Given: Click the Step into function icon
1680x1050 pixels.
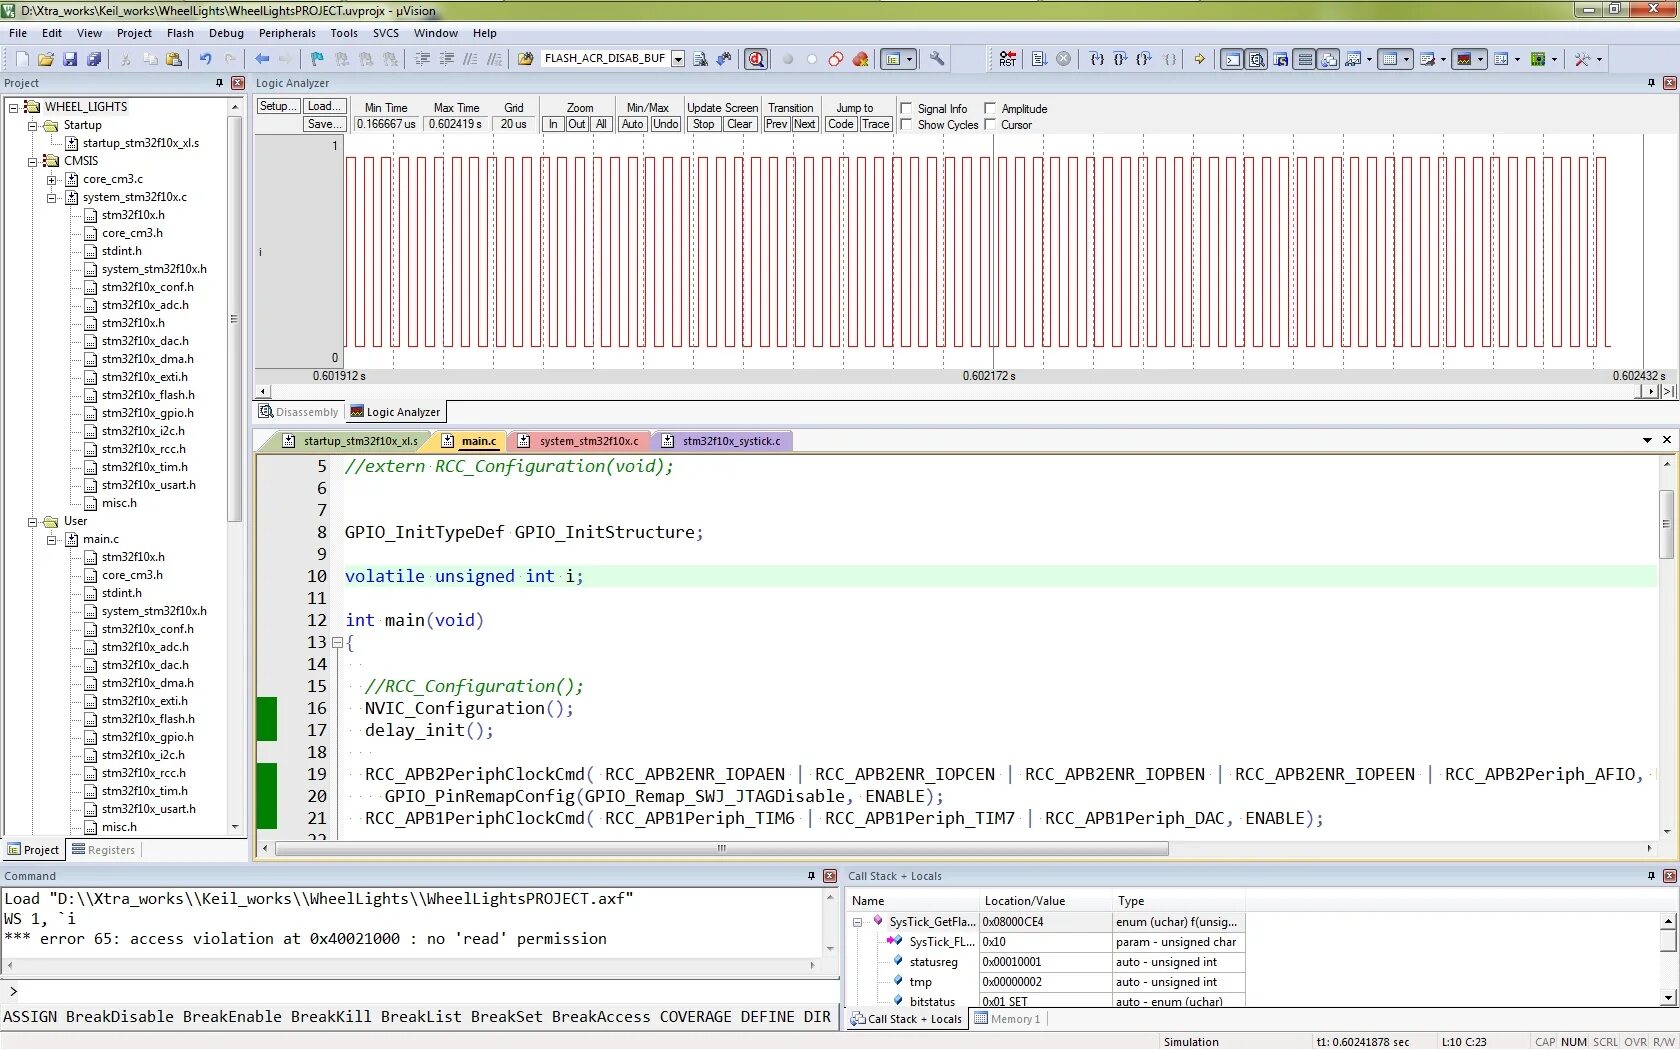Looking at the screenshot, I should (x=1097, y=59).
